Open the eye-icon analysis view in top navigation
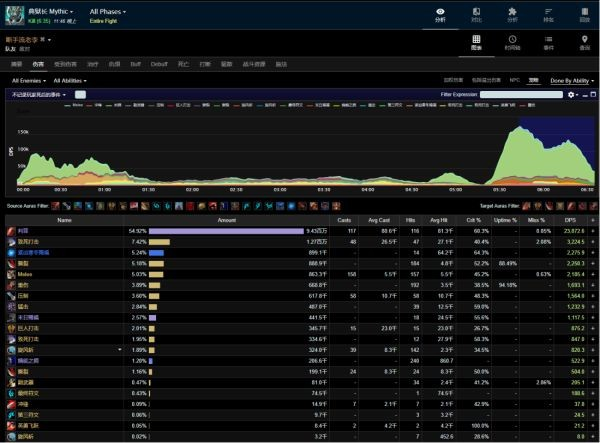This screenshot has height=443, width=600. point(440,15)
